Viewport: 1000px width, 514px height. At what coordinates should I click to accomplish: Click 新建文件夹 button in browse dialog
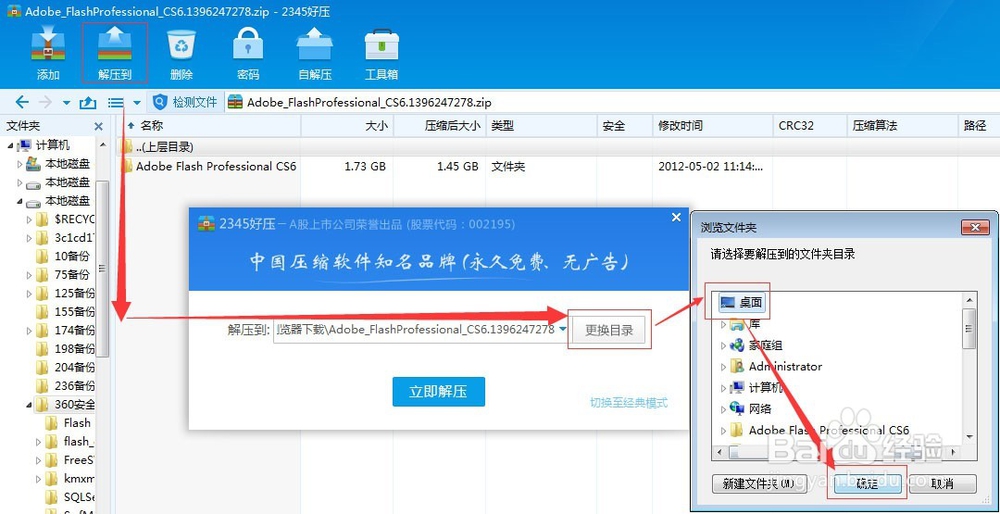click(758, 483)
